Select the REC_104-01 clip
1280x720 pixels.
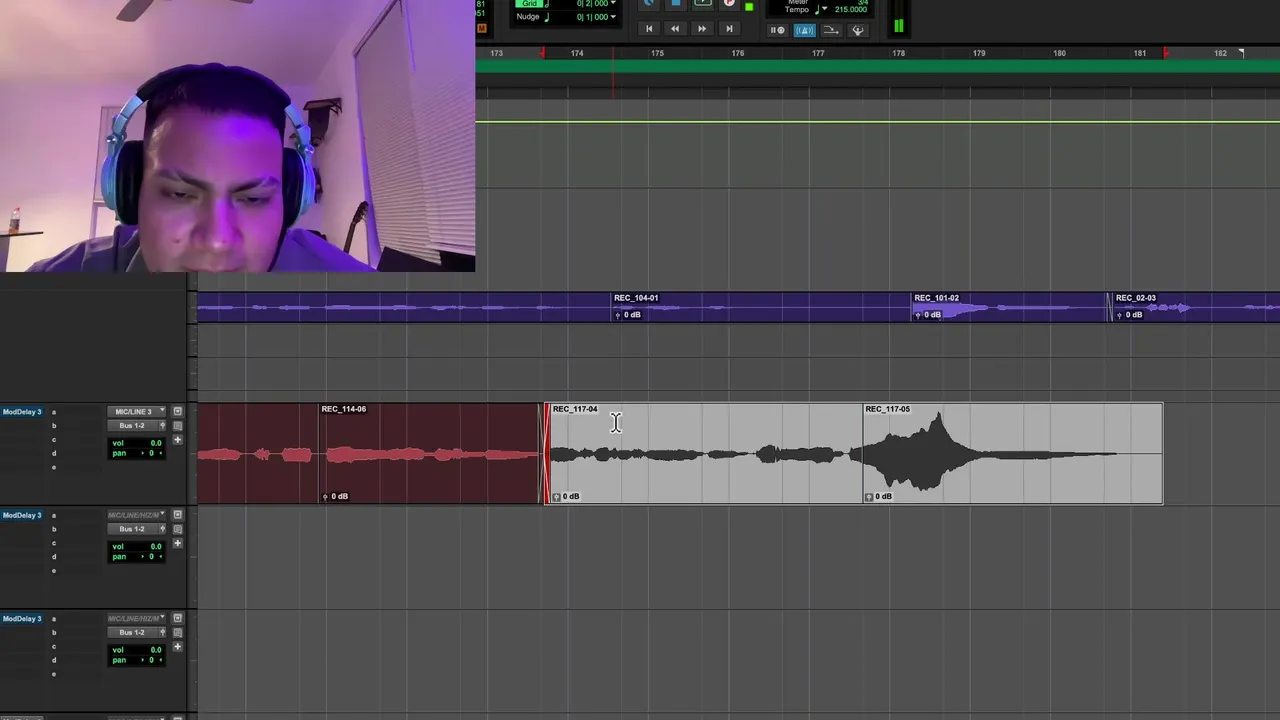760,307
